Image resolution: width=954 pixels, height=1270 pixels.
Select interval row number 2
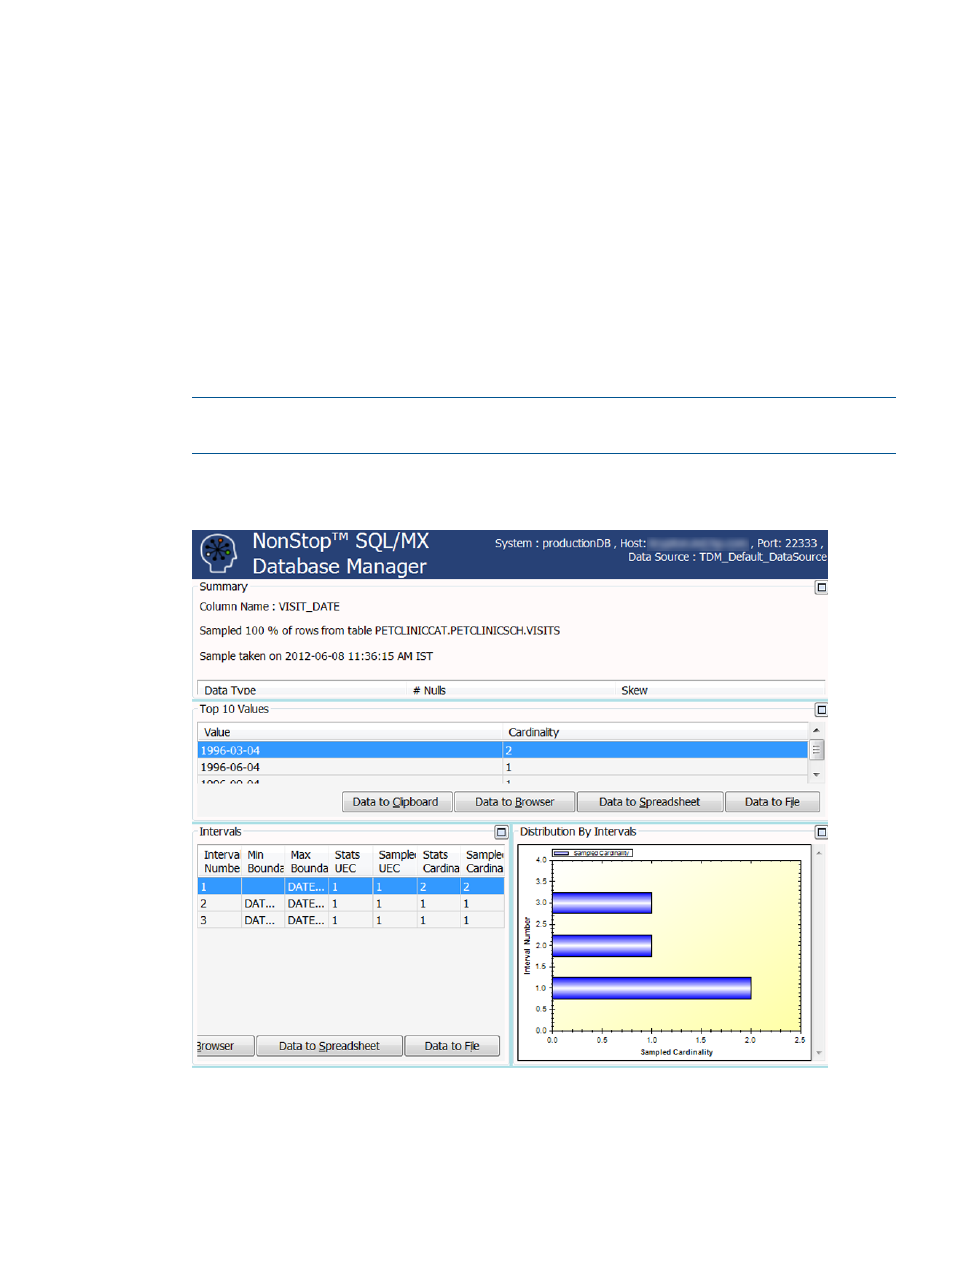coord(350,903)
